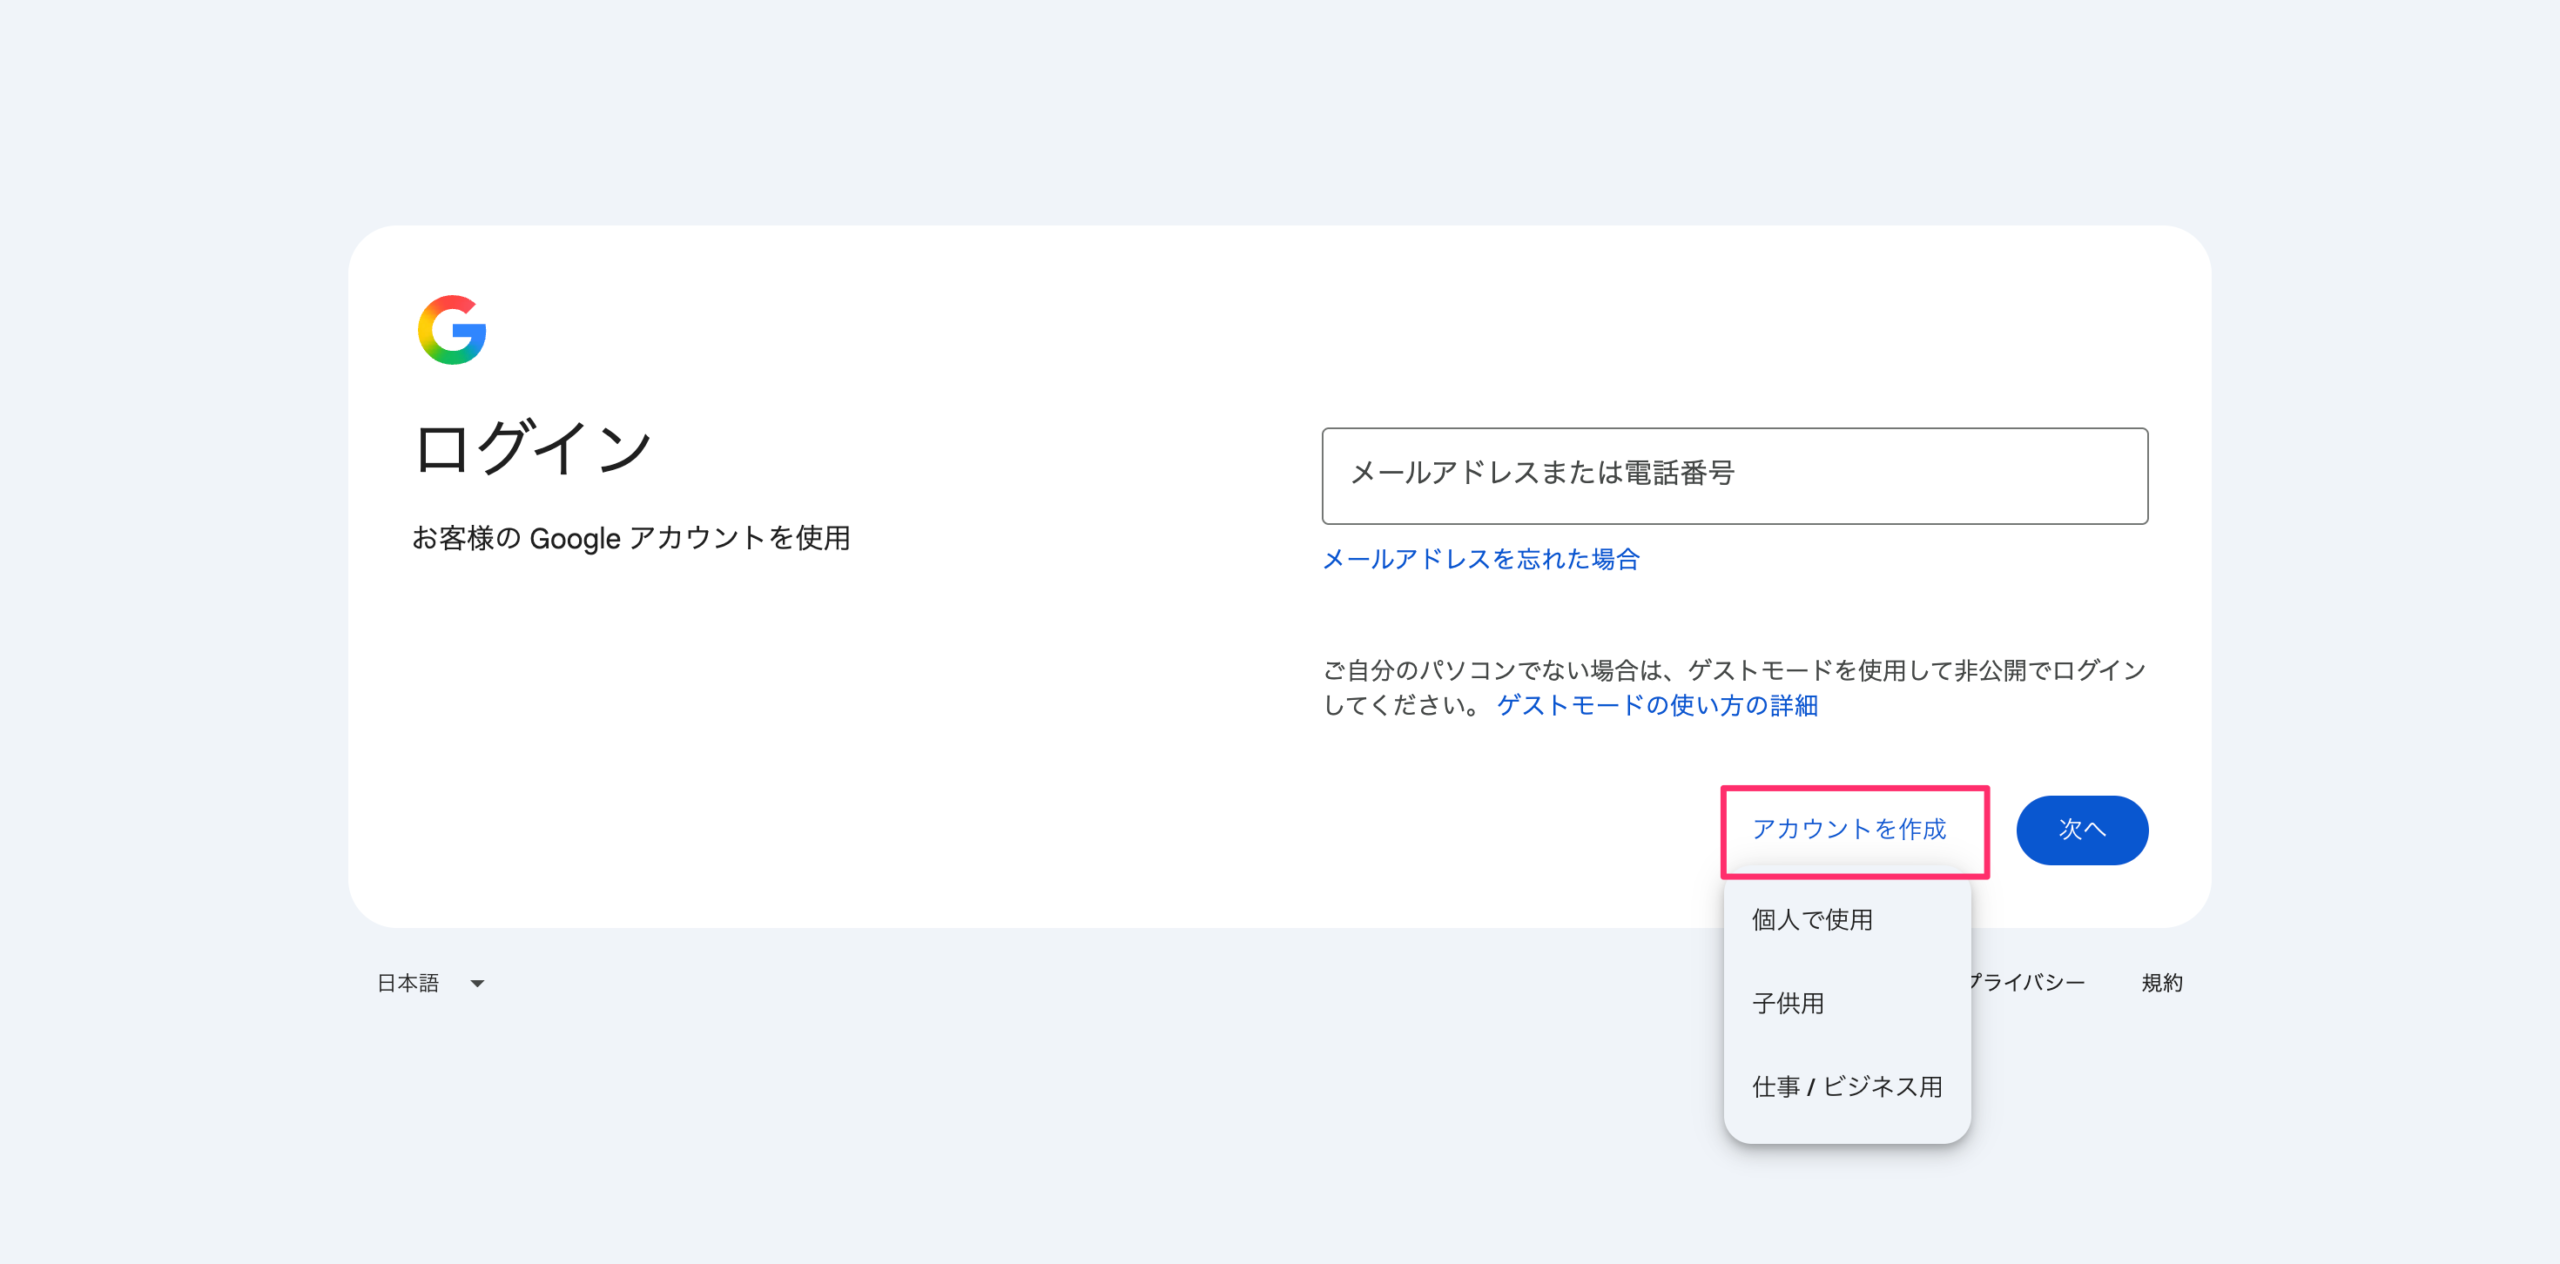Open the 日本語 language dropdown
Image resolution: width=2560 pixels, height=1264 pixels.
click(x=431, y=983)
